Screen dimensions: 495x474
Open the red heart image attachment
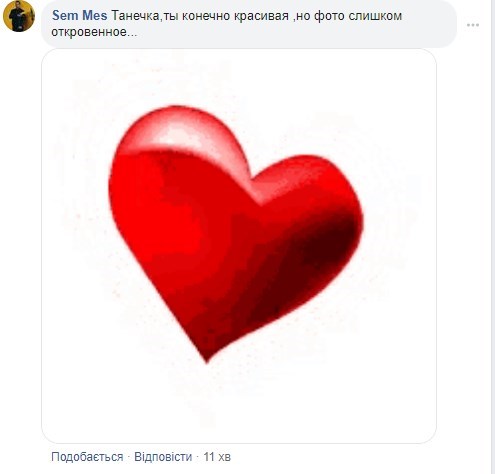pyautogui.click(x=239, y=246)
